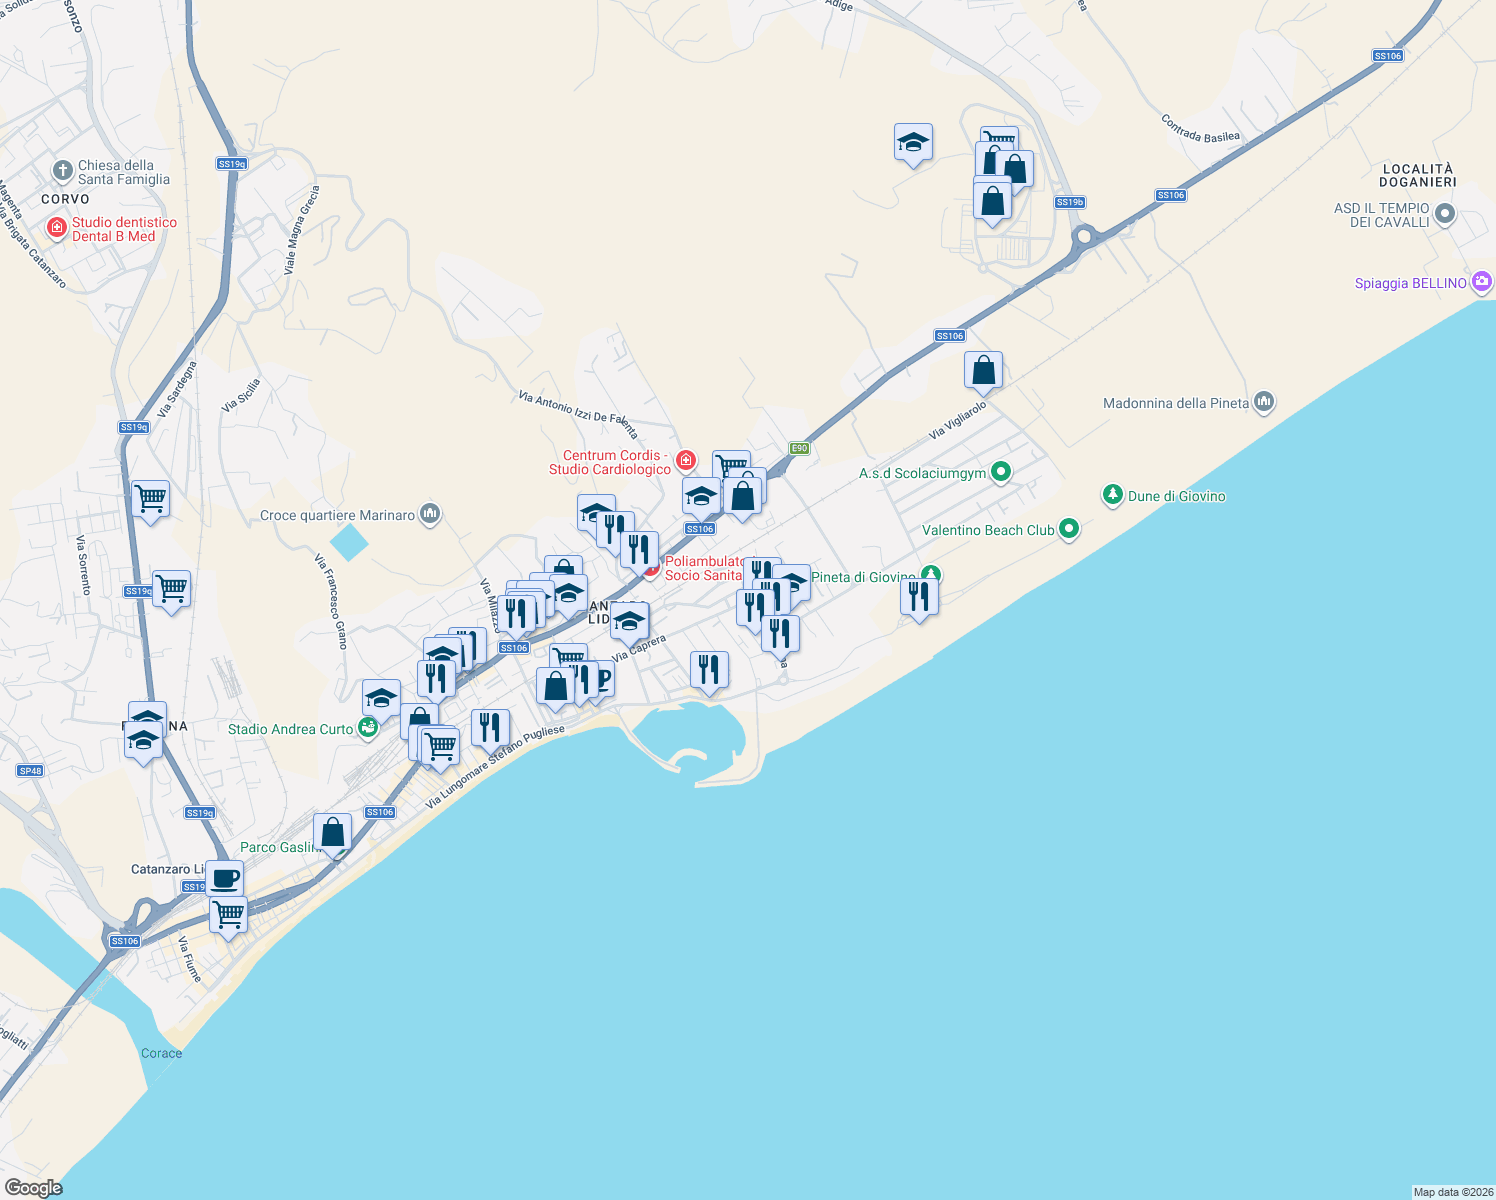Click the Map data ©2026 attribution
Image resolution: width=1496 pixels, height=1200 pixels.
(x=1453, y=1192)
